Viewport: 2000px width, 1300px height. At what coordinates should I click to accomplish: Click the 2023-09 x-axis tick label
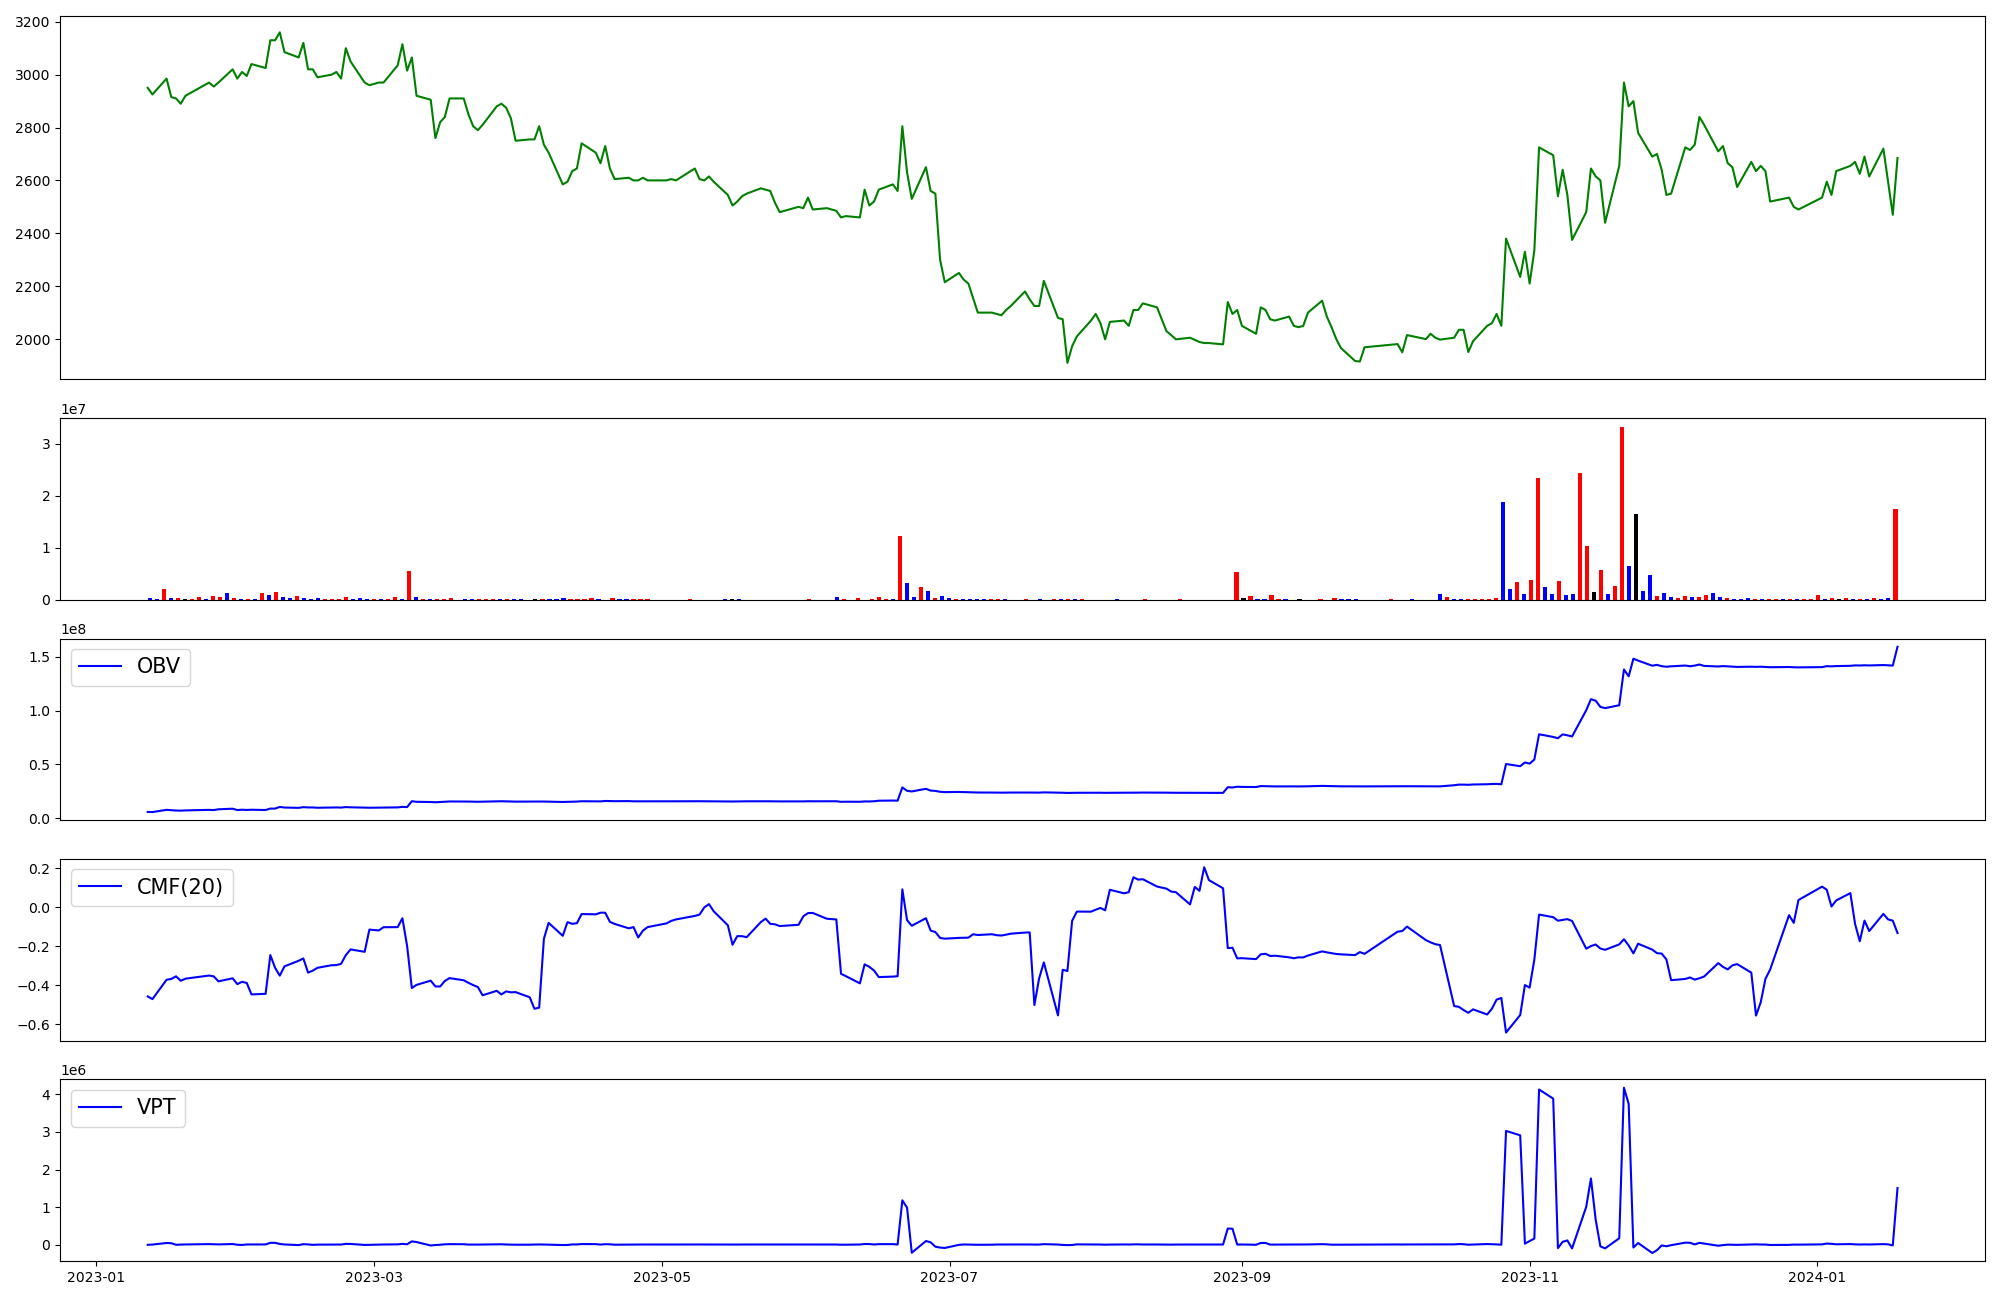click(x=1241, y=1277)
